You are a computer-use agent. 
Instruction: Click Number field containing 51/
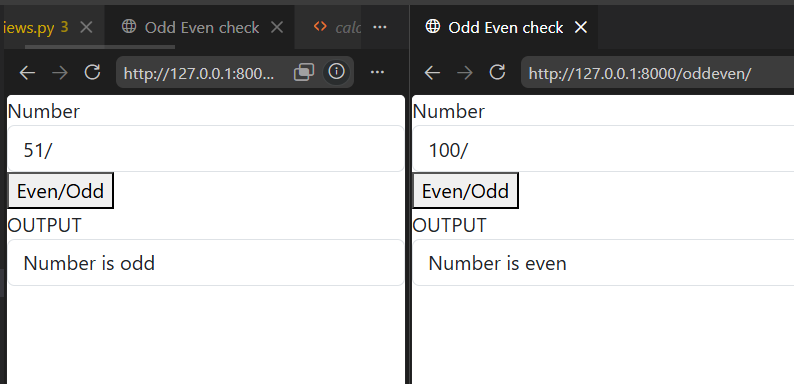[x=206, y=148]
